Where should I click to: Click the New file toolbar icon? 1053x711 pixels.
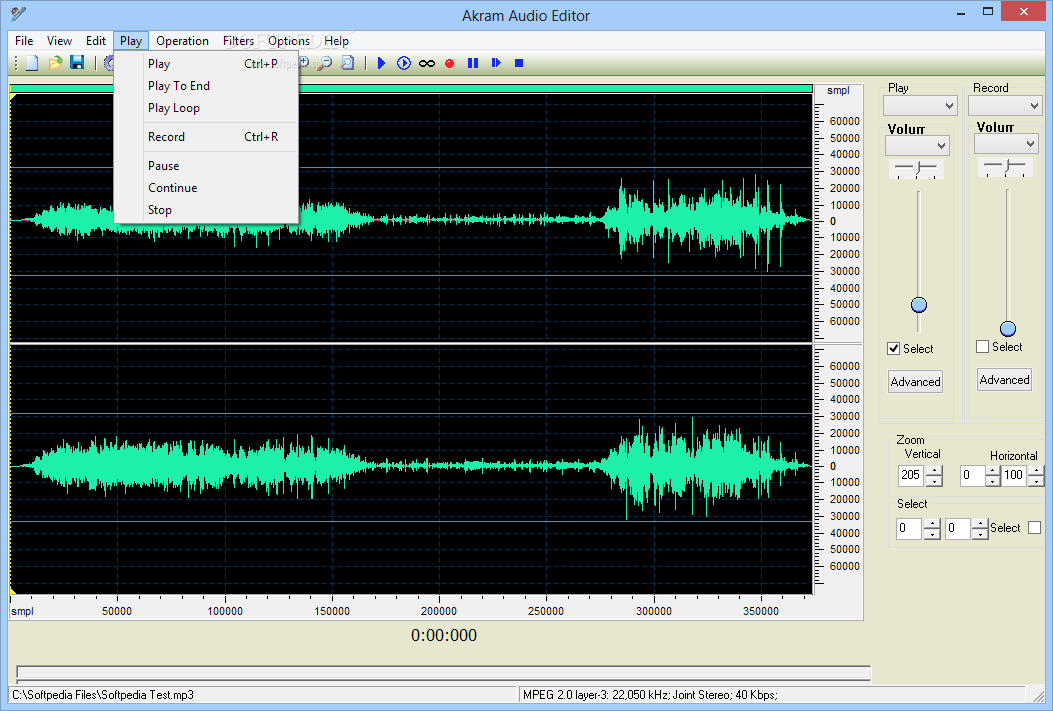pyautogui.click(x=32, y=63)
